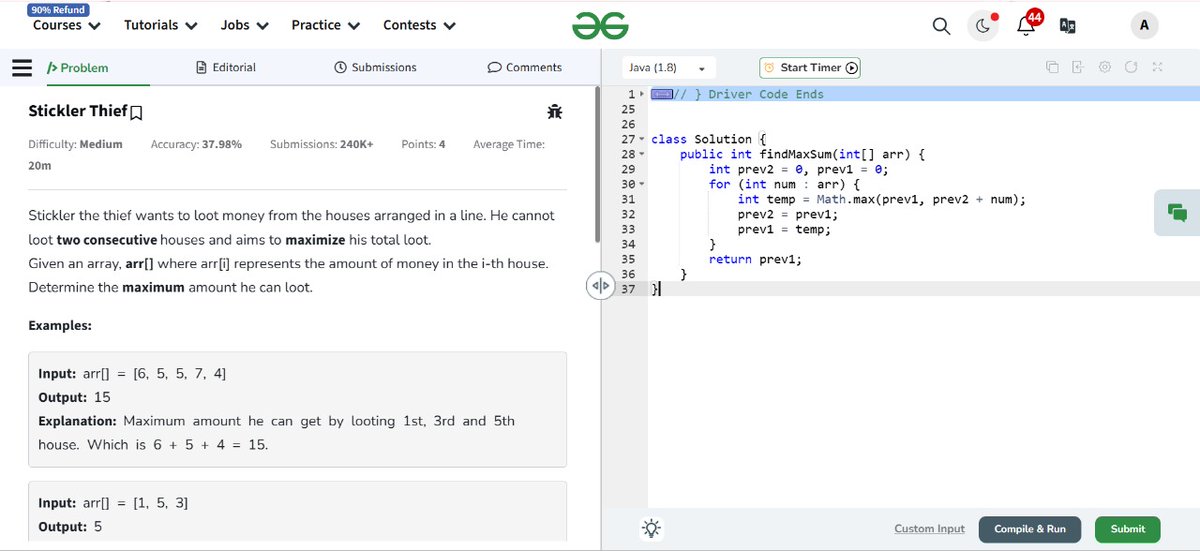The height and width of the screenshot is (551, 1200).
Task: Open the Contests dropdown menu
Action: click(x=420, y=25)
